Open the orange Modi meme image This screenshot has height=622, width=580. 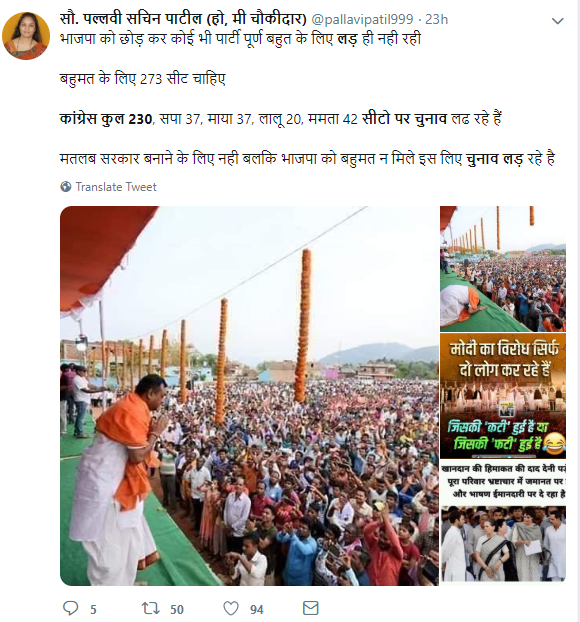tap(503, 396)
